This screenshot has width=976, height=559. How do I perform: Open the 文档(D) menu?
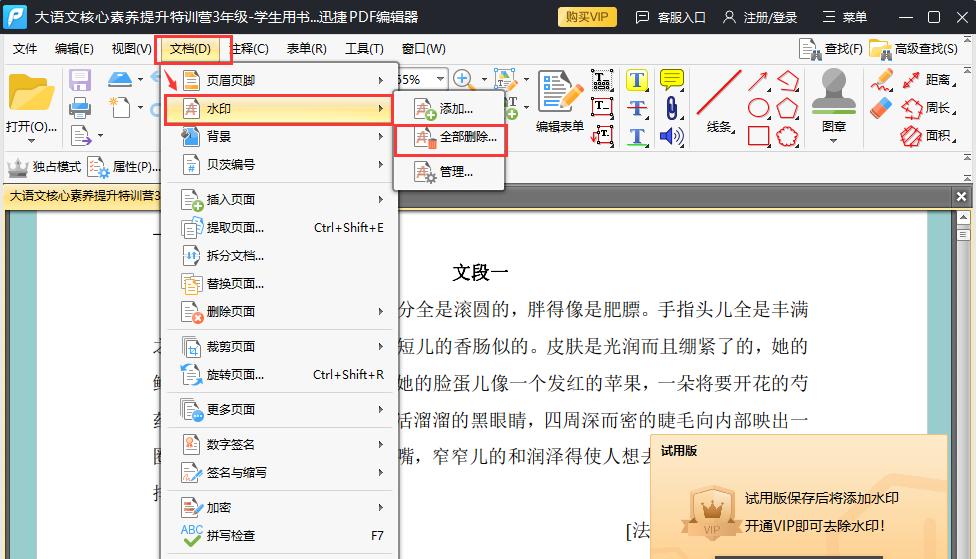pyautogui.click(x=190, y=49)
